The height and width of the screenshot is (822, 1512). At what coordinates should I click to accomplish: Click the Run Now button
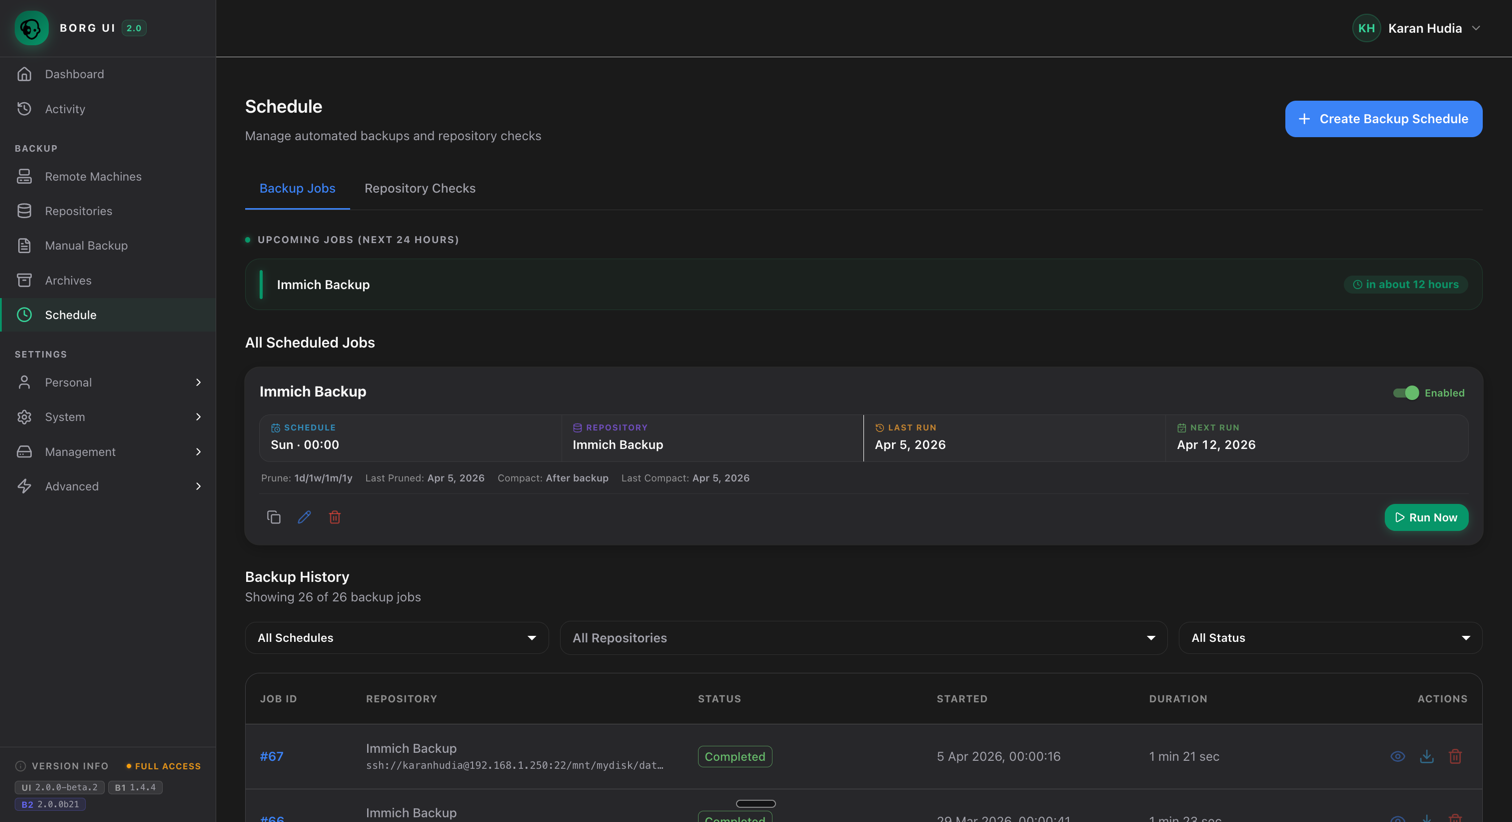1426,517
